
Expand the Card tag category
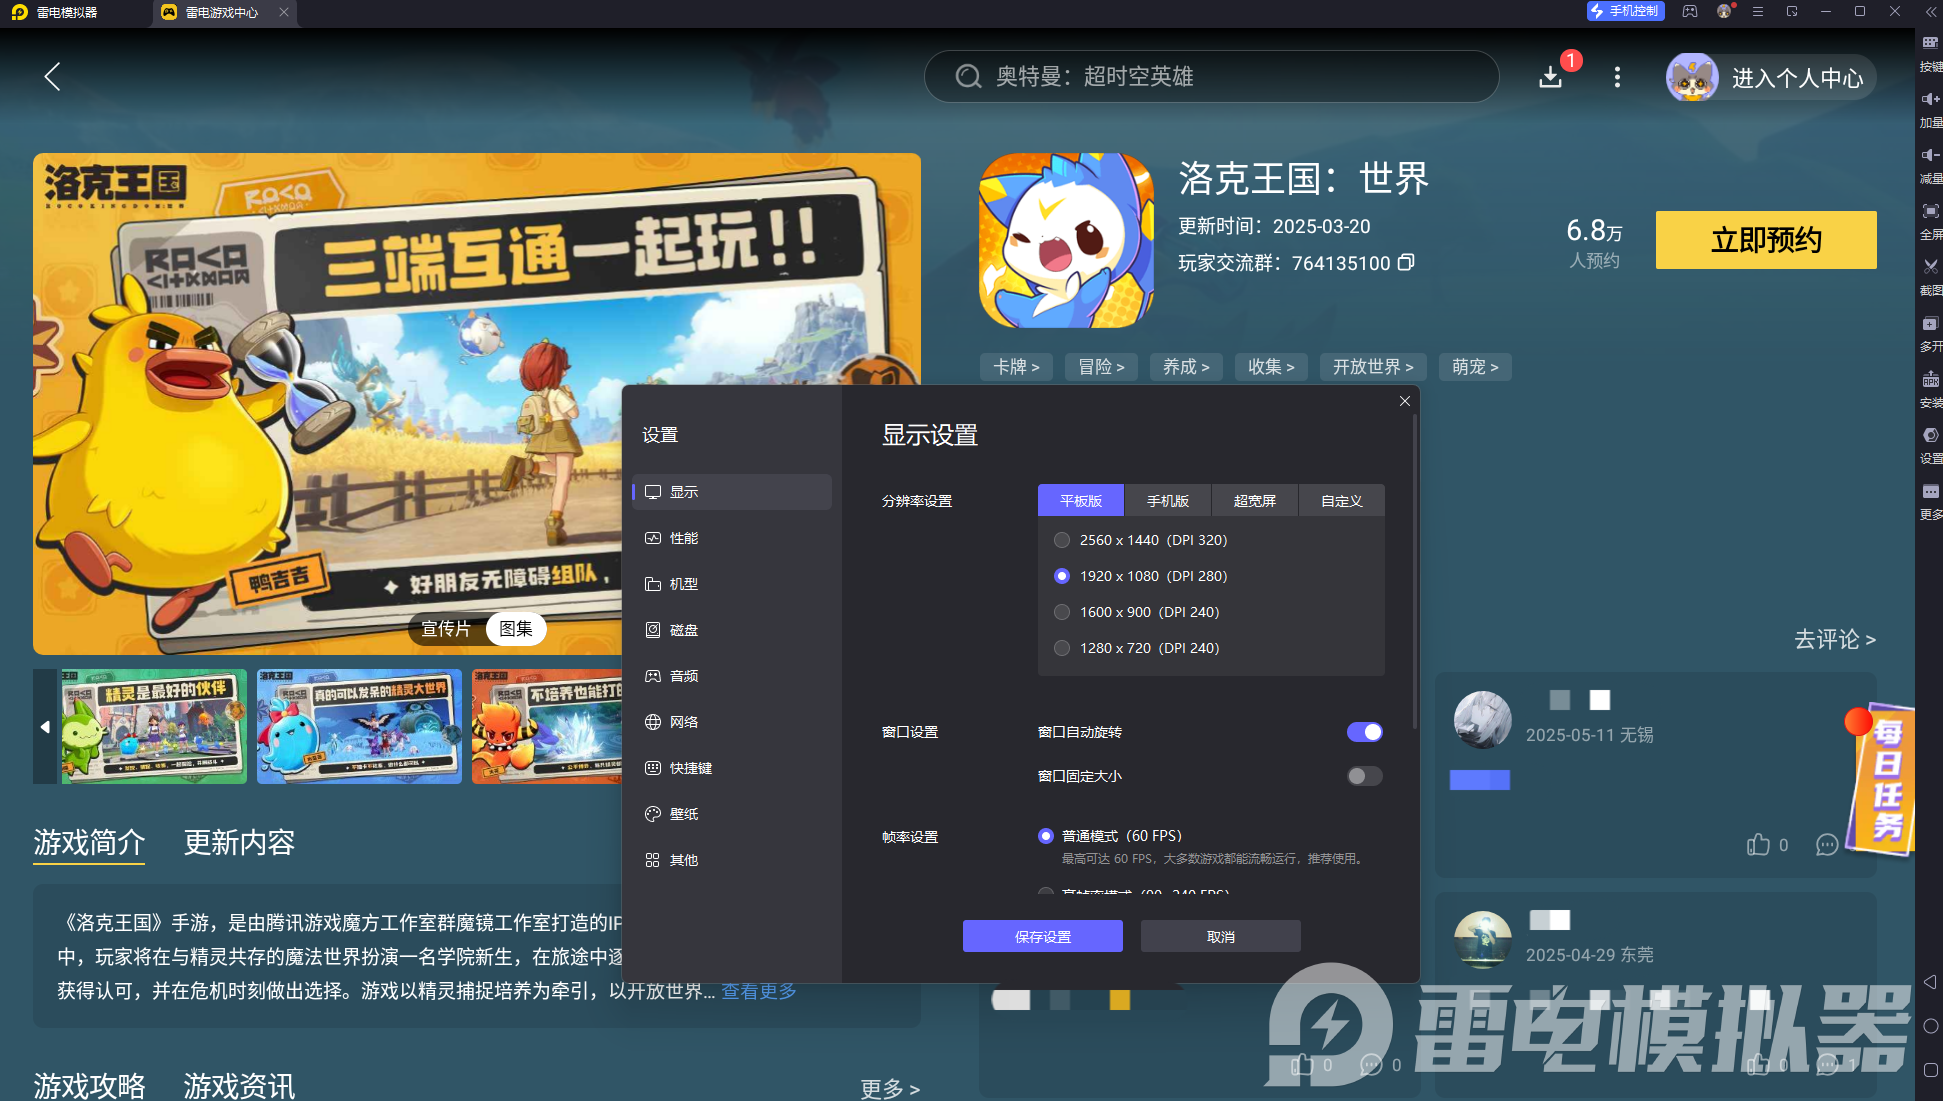click(1016, 367)
